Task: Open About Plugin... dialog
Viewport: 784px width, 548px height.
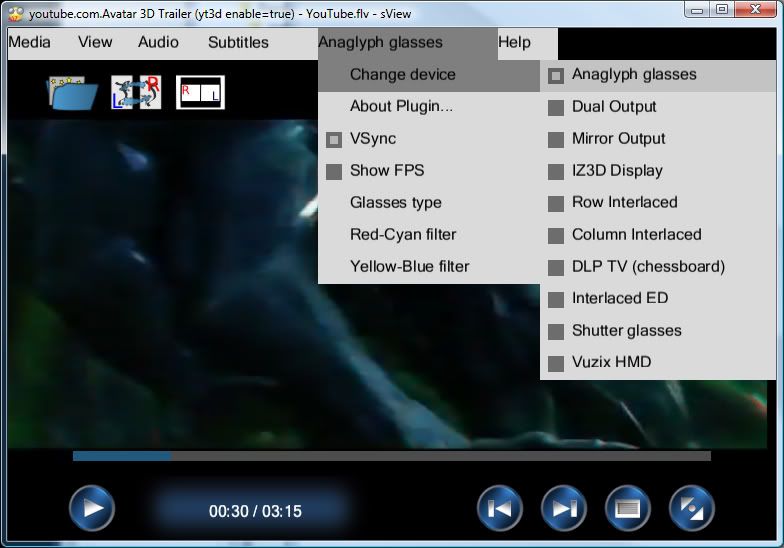Action: pos(429,107)
